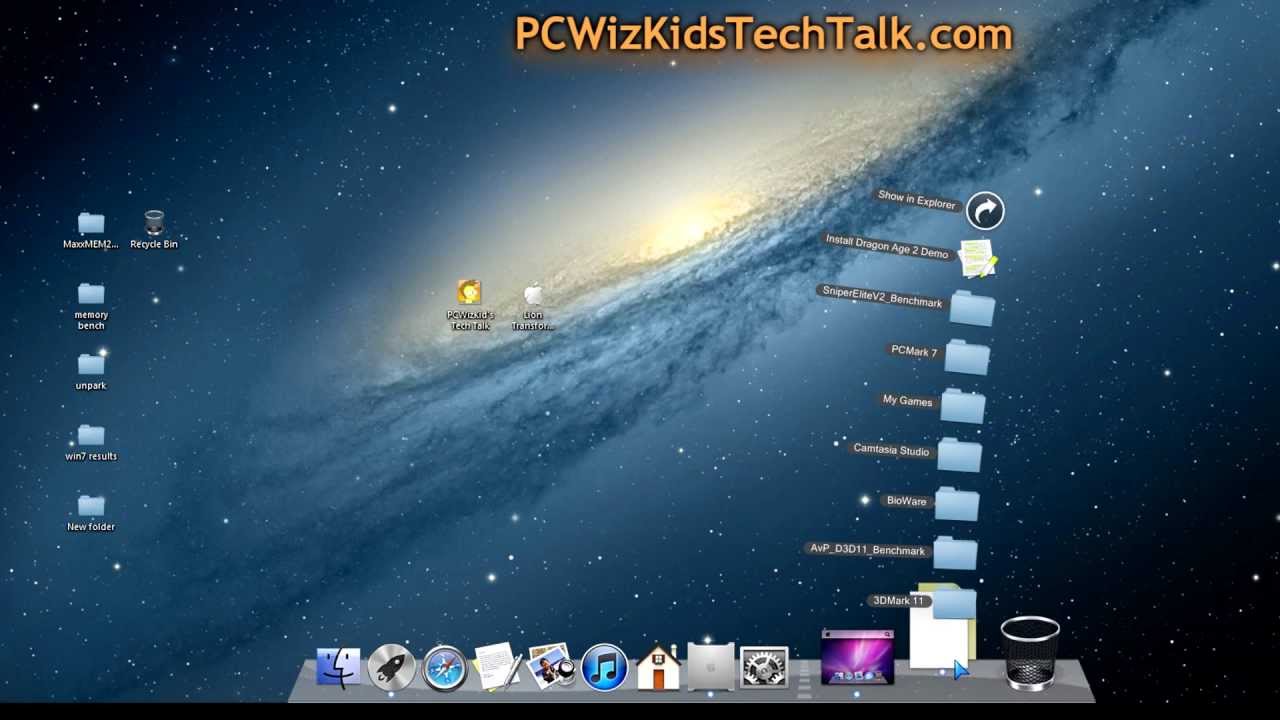Click the "Show in Explorer" label
The height and width of the screenshot is (720, 1280).
tap(916, 199)
